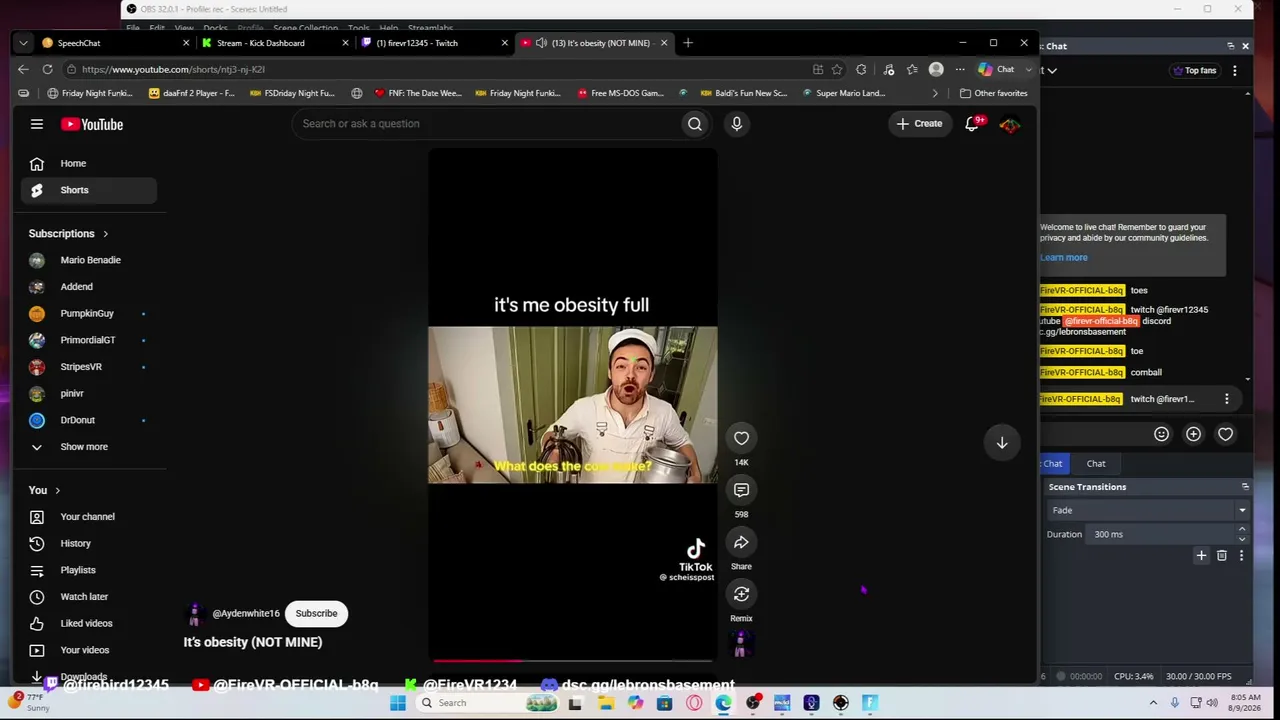
Task: Toggle the microphone icon in the system tray
Action: point(1174,703)
